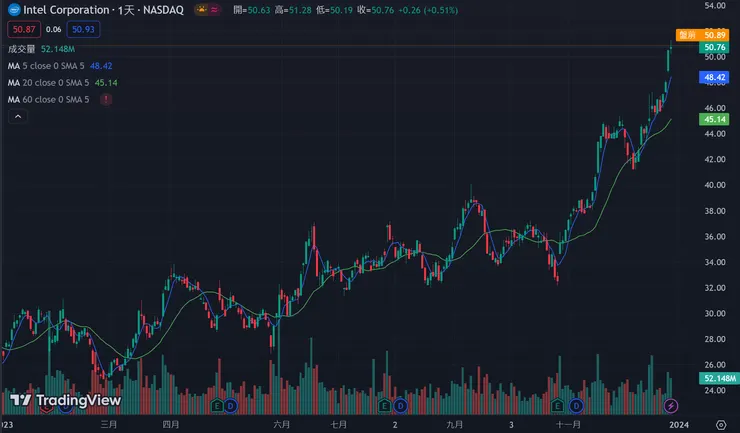
Task: Click the 收=50.76 close value
Action: click(x=376, y=10)
